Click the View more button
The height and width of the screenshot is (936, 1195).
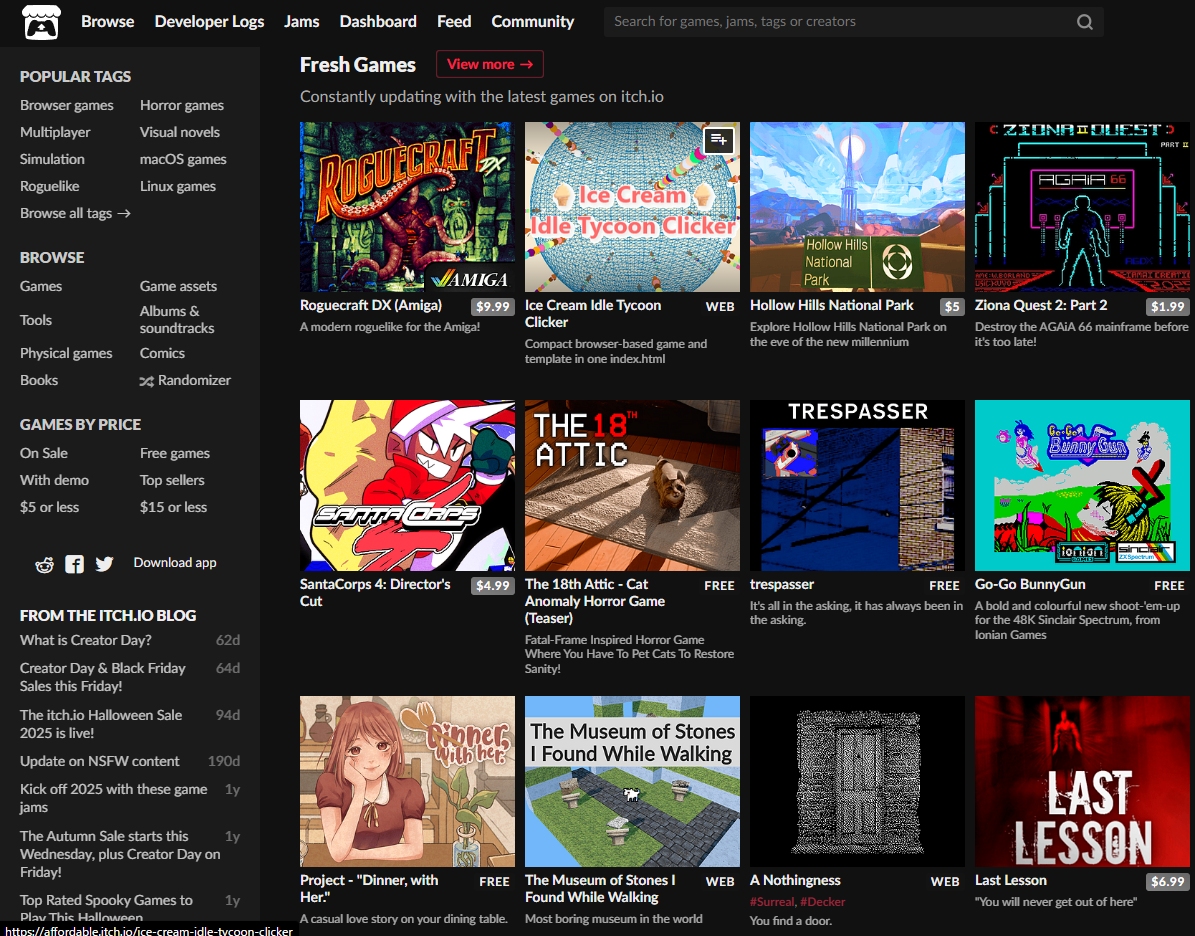pyautogui.click(x=489, y=64)
